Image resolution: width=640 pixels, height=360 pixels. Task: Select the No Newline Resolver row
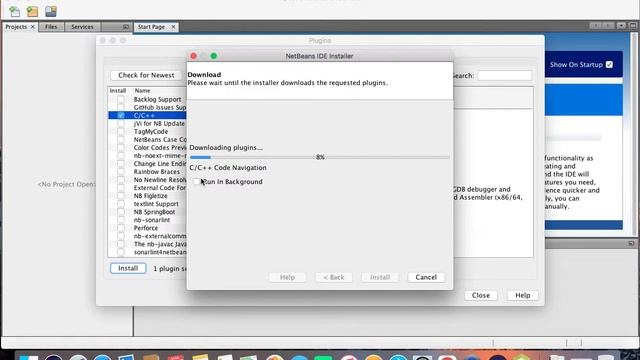(x=147, y=180)
